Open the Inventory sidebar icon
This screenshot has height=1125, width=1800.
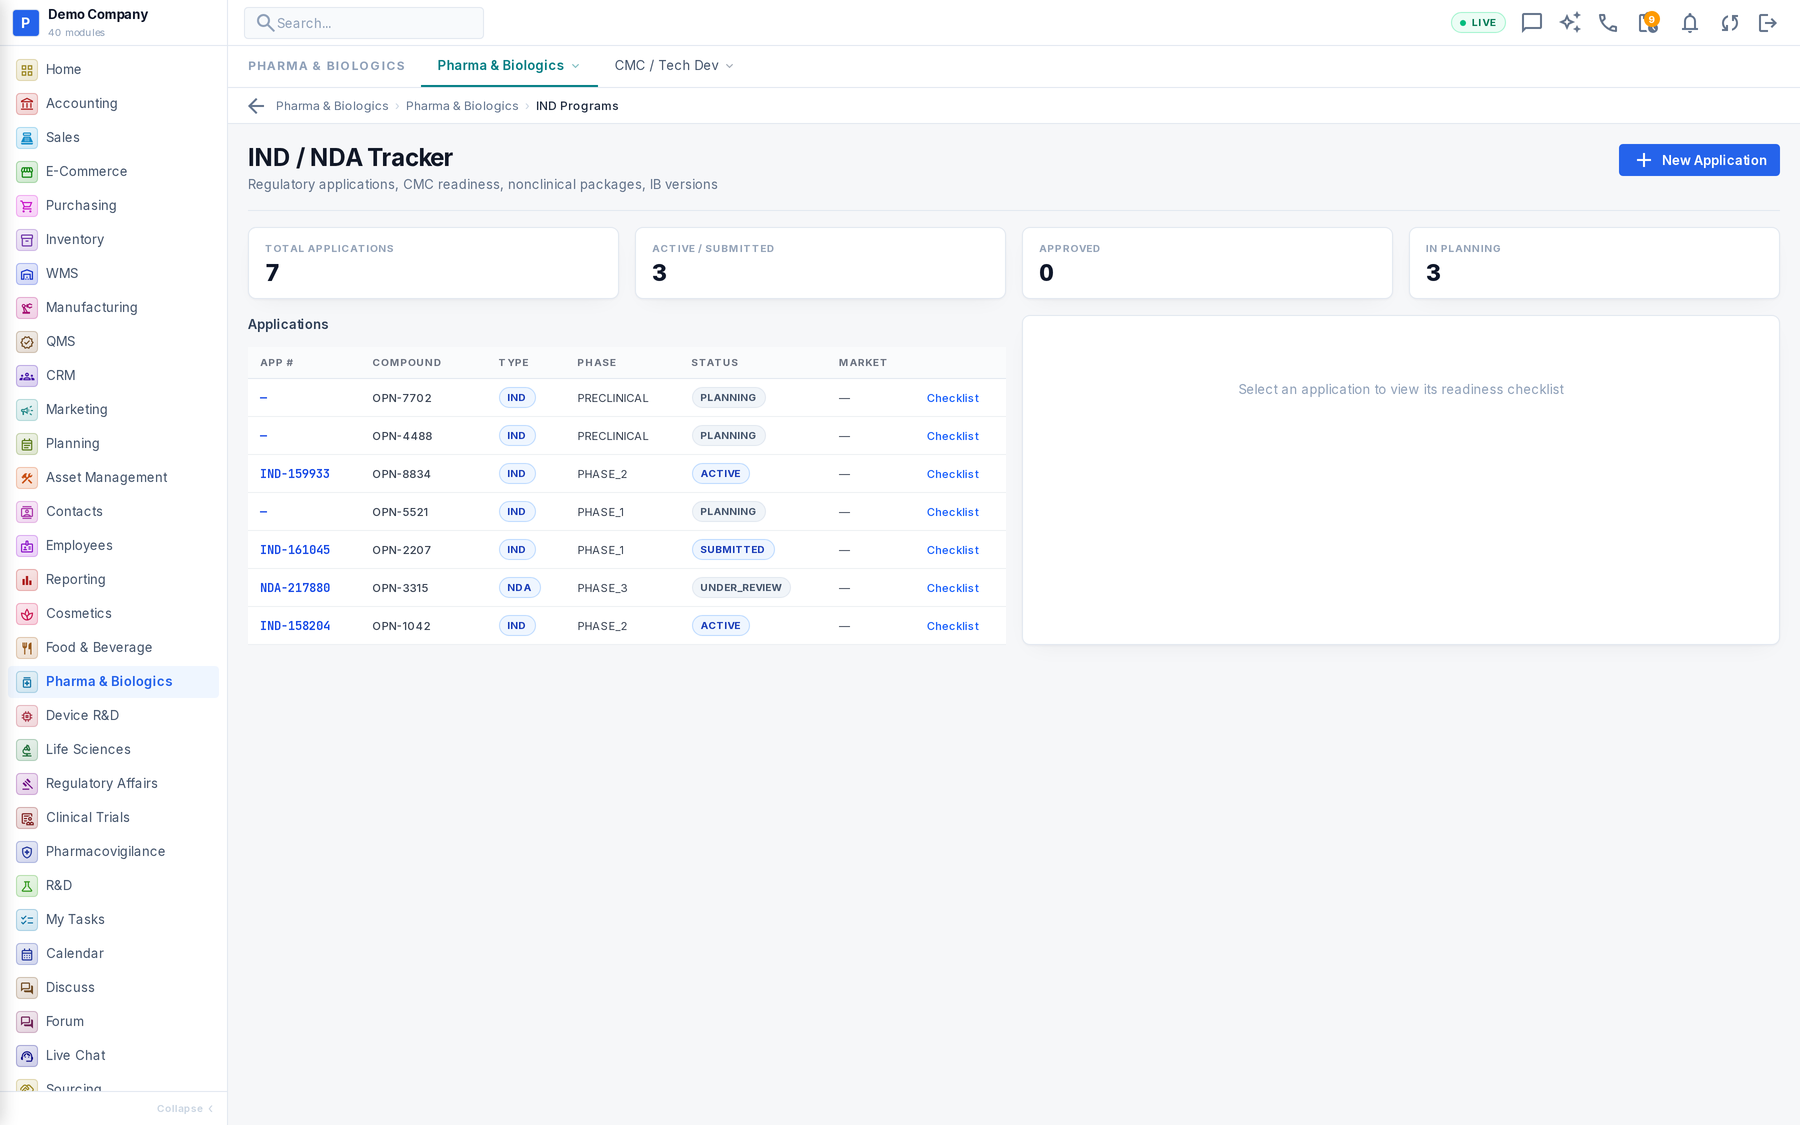click(27, 240)
